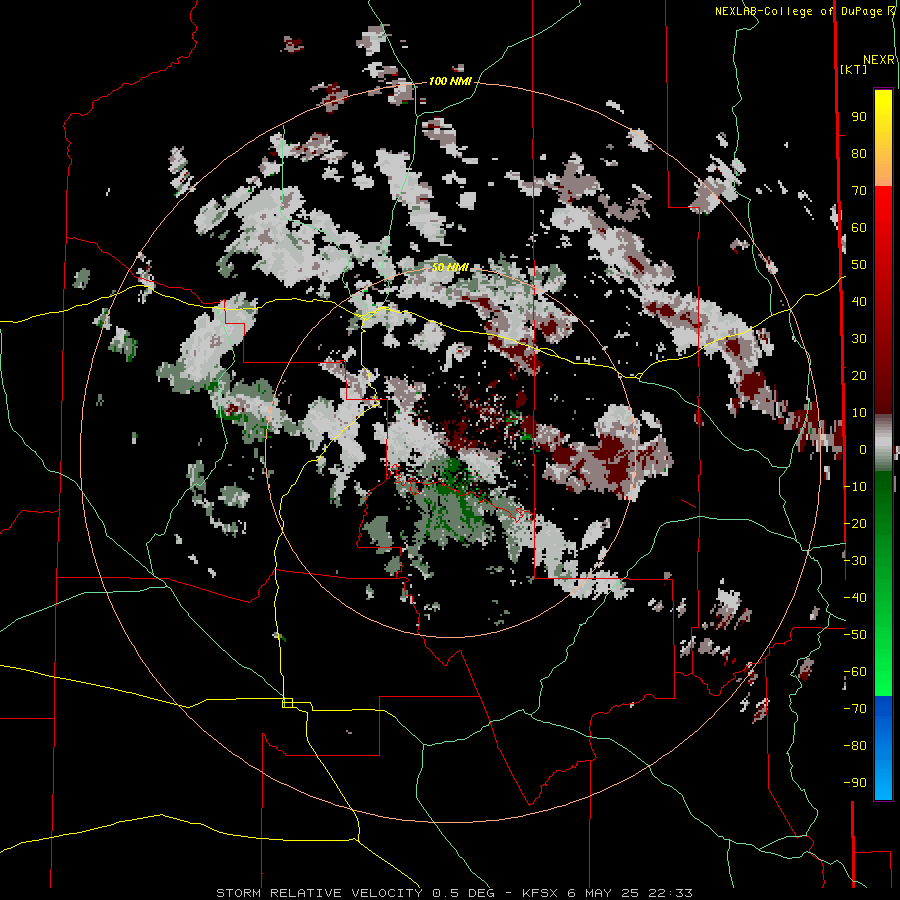The width and height of the screenshot is (900, 900).
Task: Click the 20 value on velocity scale
Action: coord(859,375)
